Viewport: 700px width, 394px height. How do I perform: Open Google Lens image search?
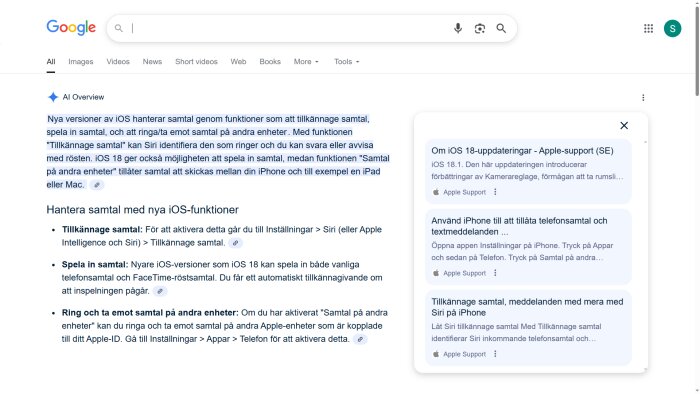[479, 29]
